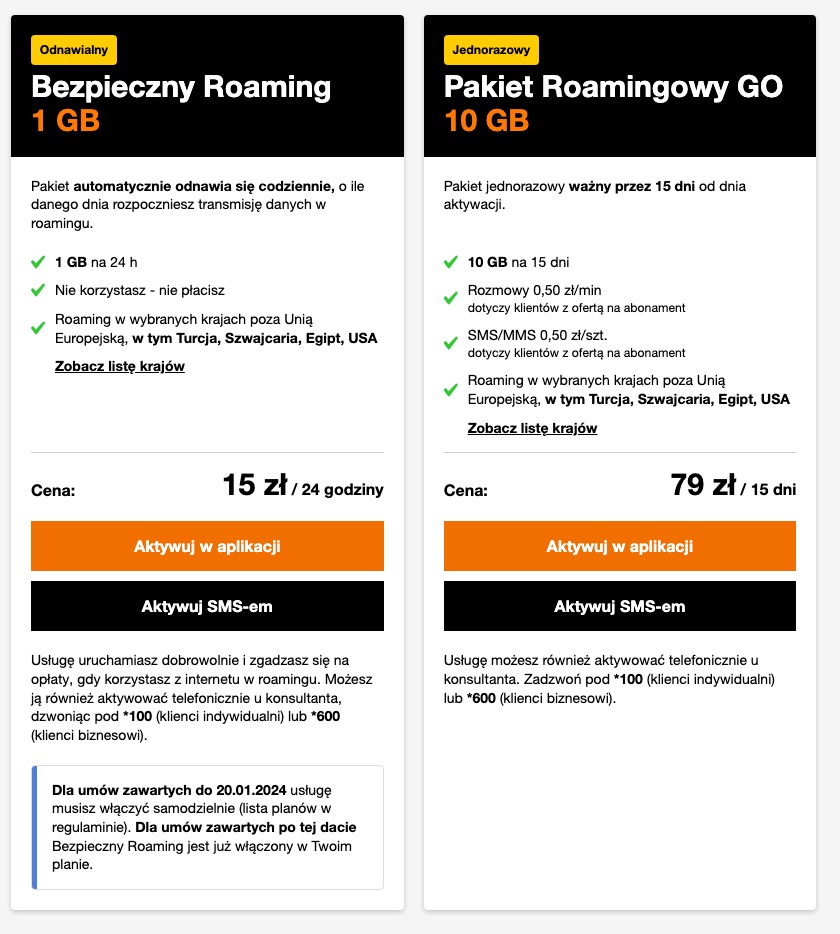Click checkmark beside Pakiet GO roaming countries text
Viewport: 840px width, 934px height.
[451, 390]
